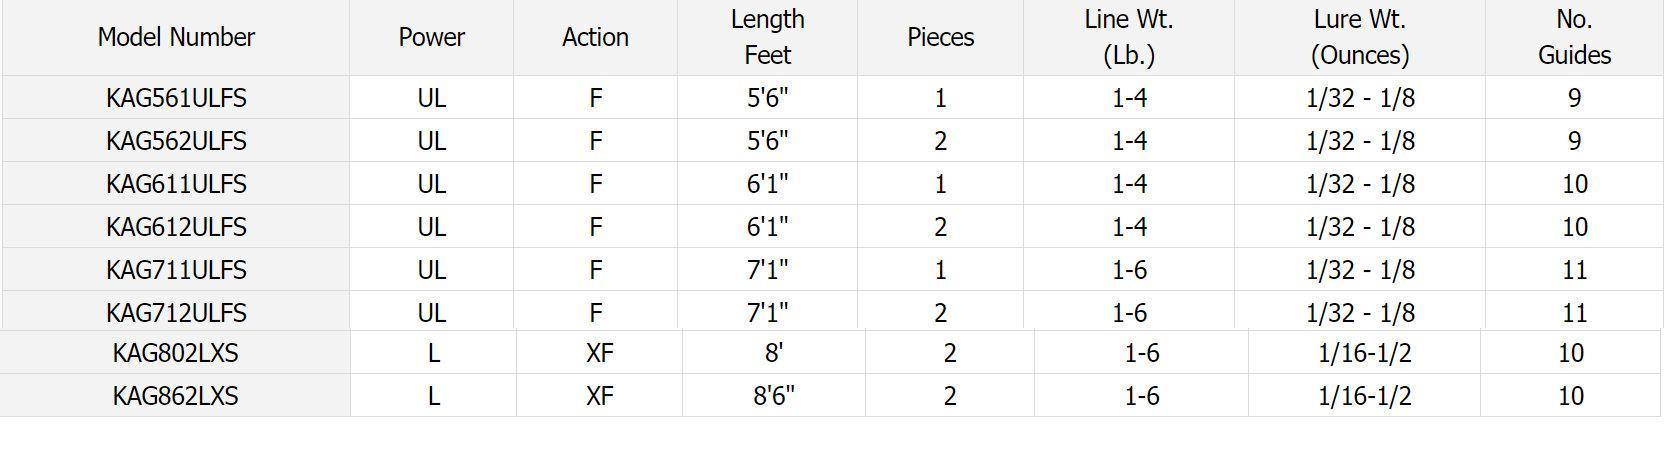Click the Line Wt. (Lb.) header

(1128, 37)
